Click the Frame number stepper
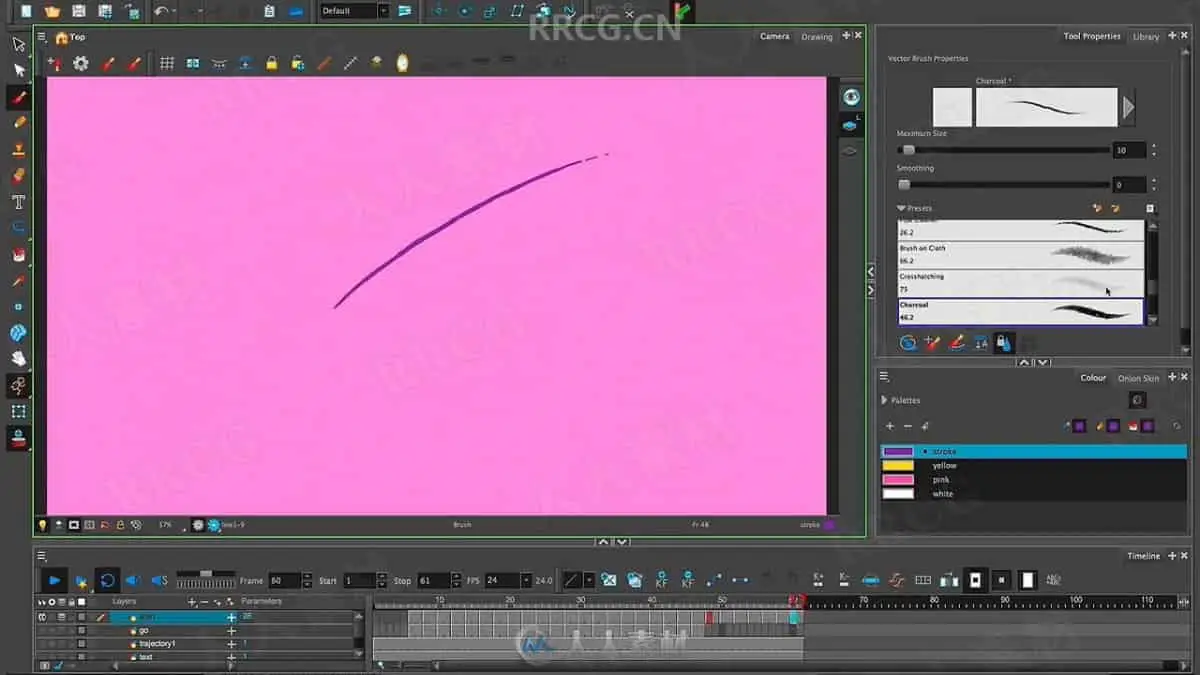 [306, 580]
